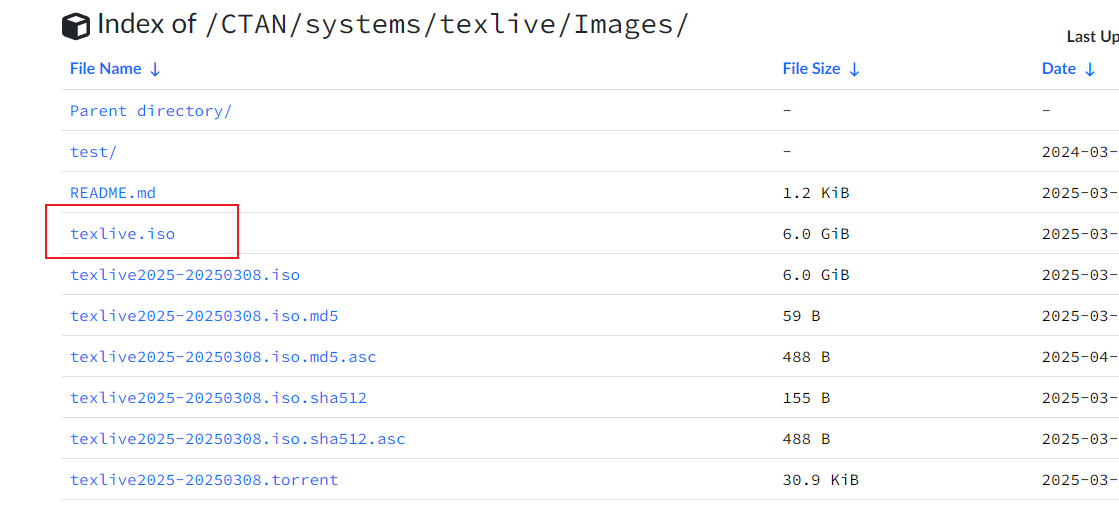Click the File Size sort arrow
Image resolution: width=1119 pixels, height=507 pixels.
854,69
